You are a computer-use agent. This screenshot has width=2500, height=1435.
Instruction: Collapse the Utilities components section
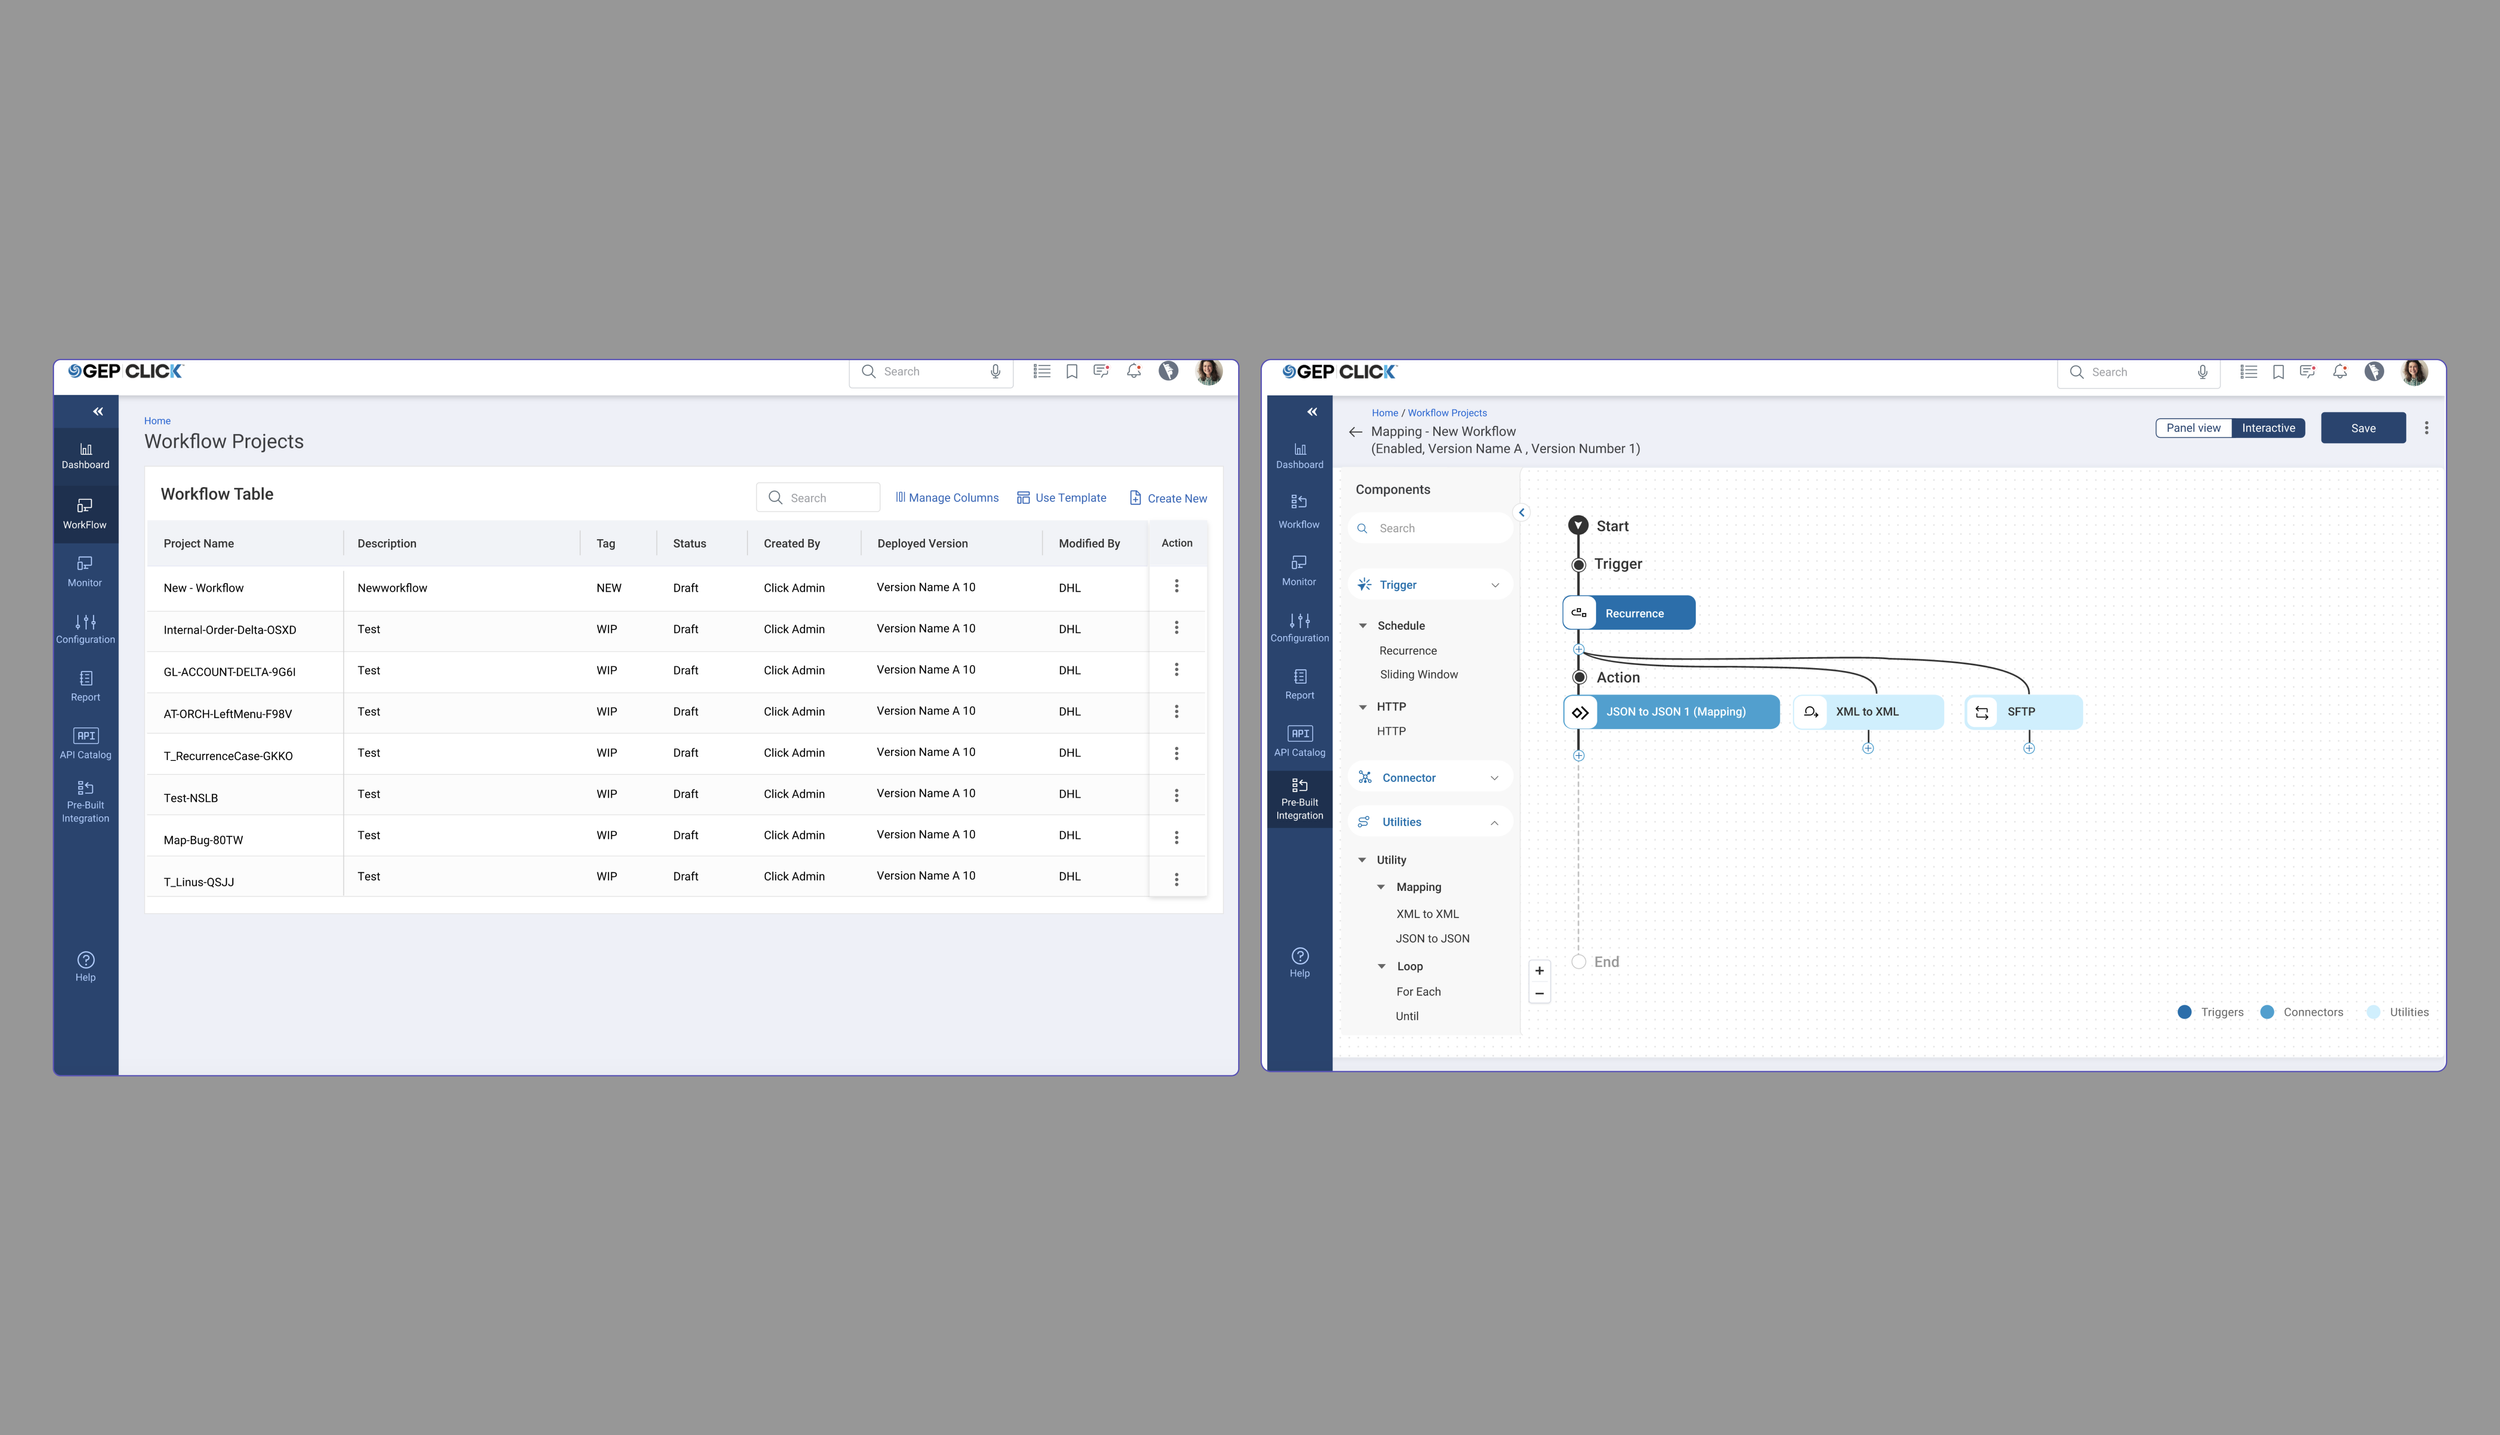[x=1494, y=823]
